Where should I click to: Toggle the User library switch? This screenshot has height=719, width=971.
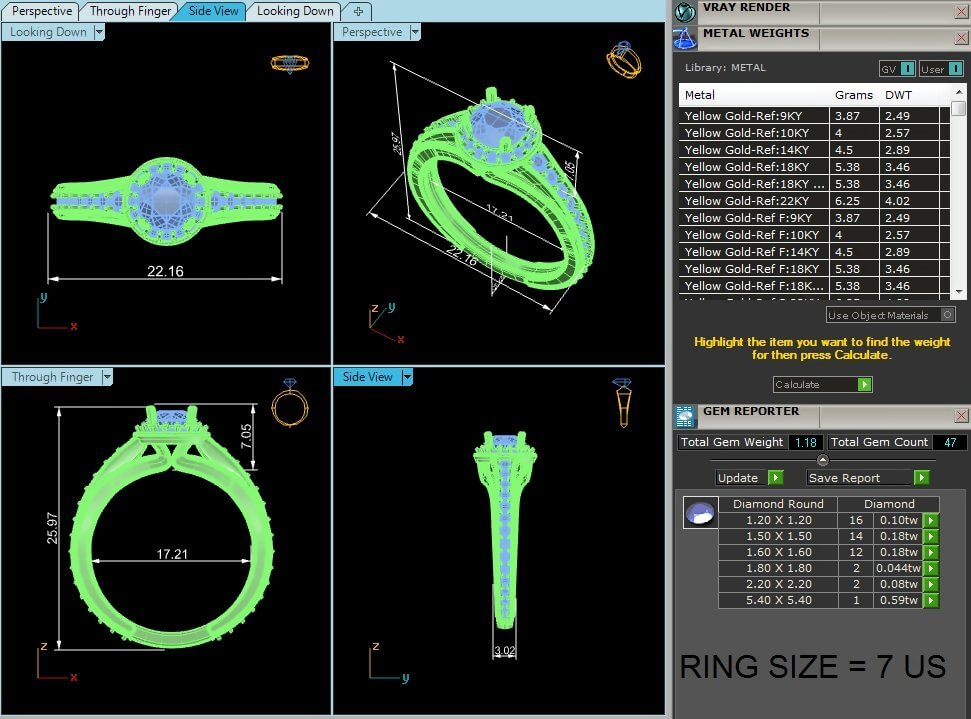pyautogui.click(x=954, y=69)
